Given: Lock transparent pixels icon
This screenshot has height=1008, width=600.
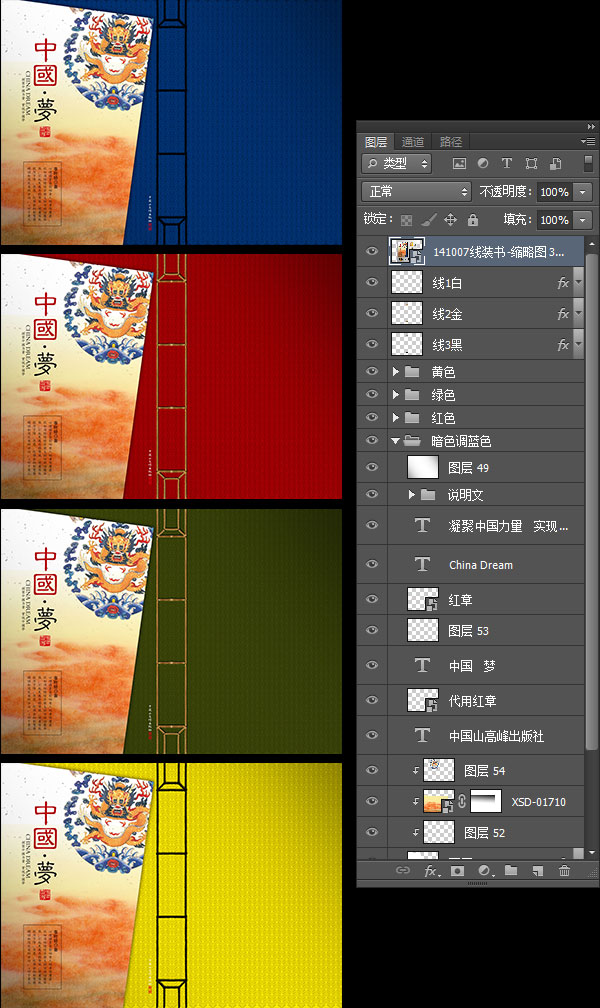Looking at the screenshot, I should coord(406,220).
